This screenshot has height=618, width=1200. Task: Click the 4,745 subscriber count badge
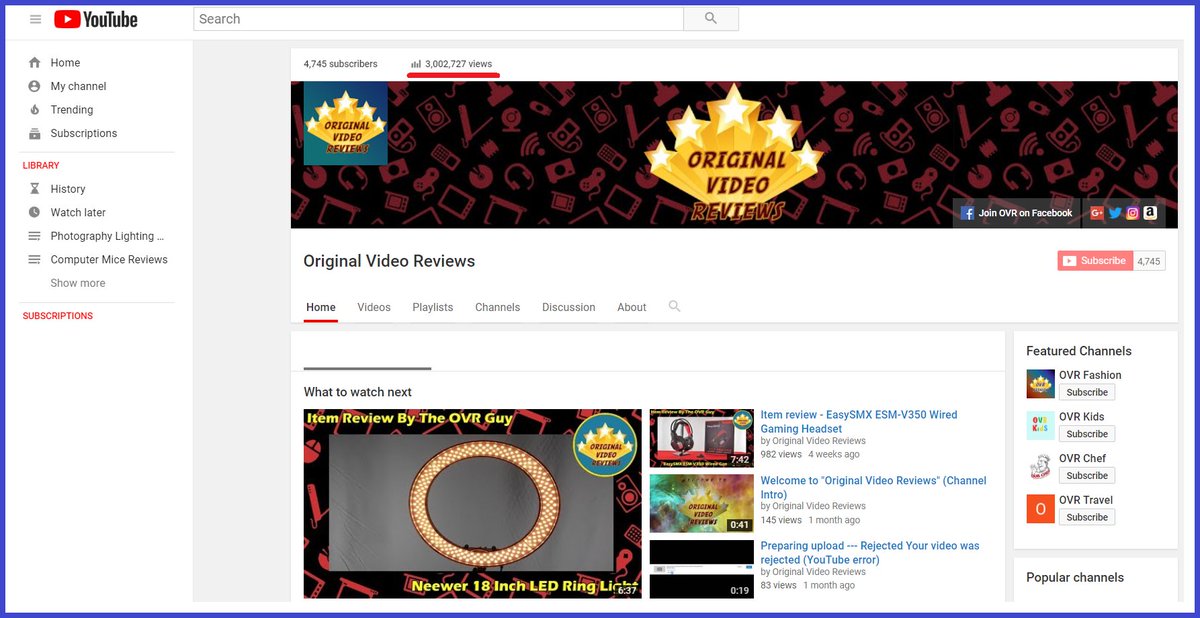[1149, 261]
